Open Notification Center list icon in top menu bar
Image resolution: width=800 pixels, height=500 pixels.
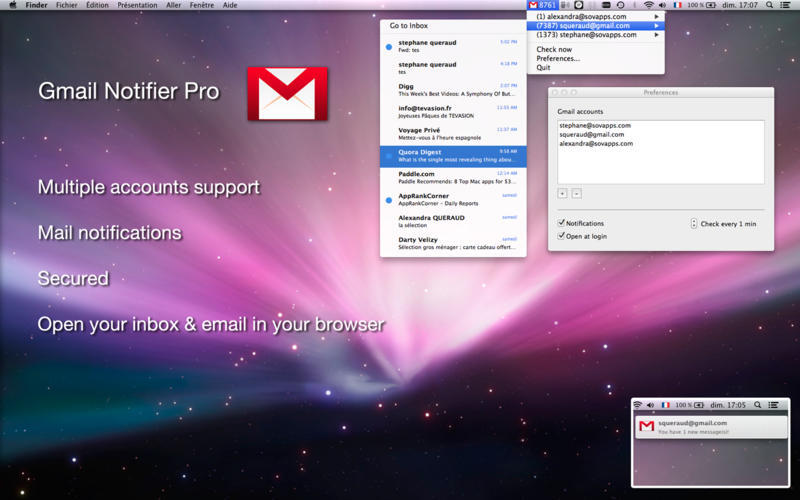point(785,5)
